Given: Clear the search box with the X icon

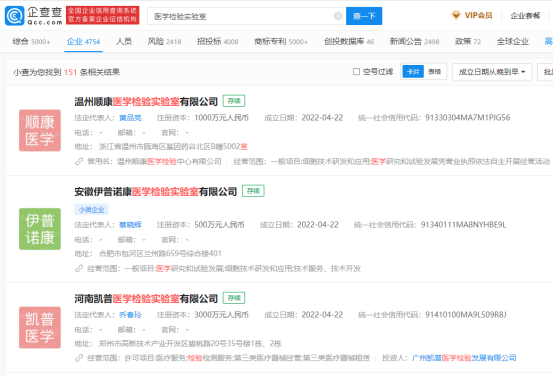Looking at the screenshot, I should 338,16.
